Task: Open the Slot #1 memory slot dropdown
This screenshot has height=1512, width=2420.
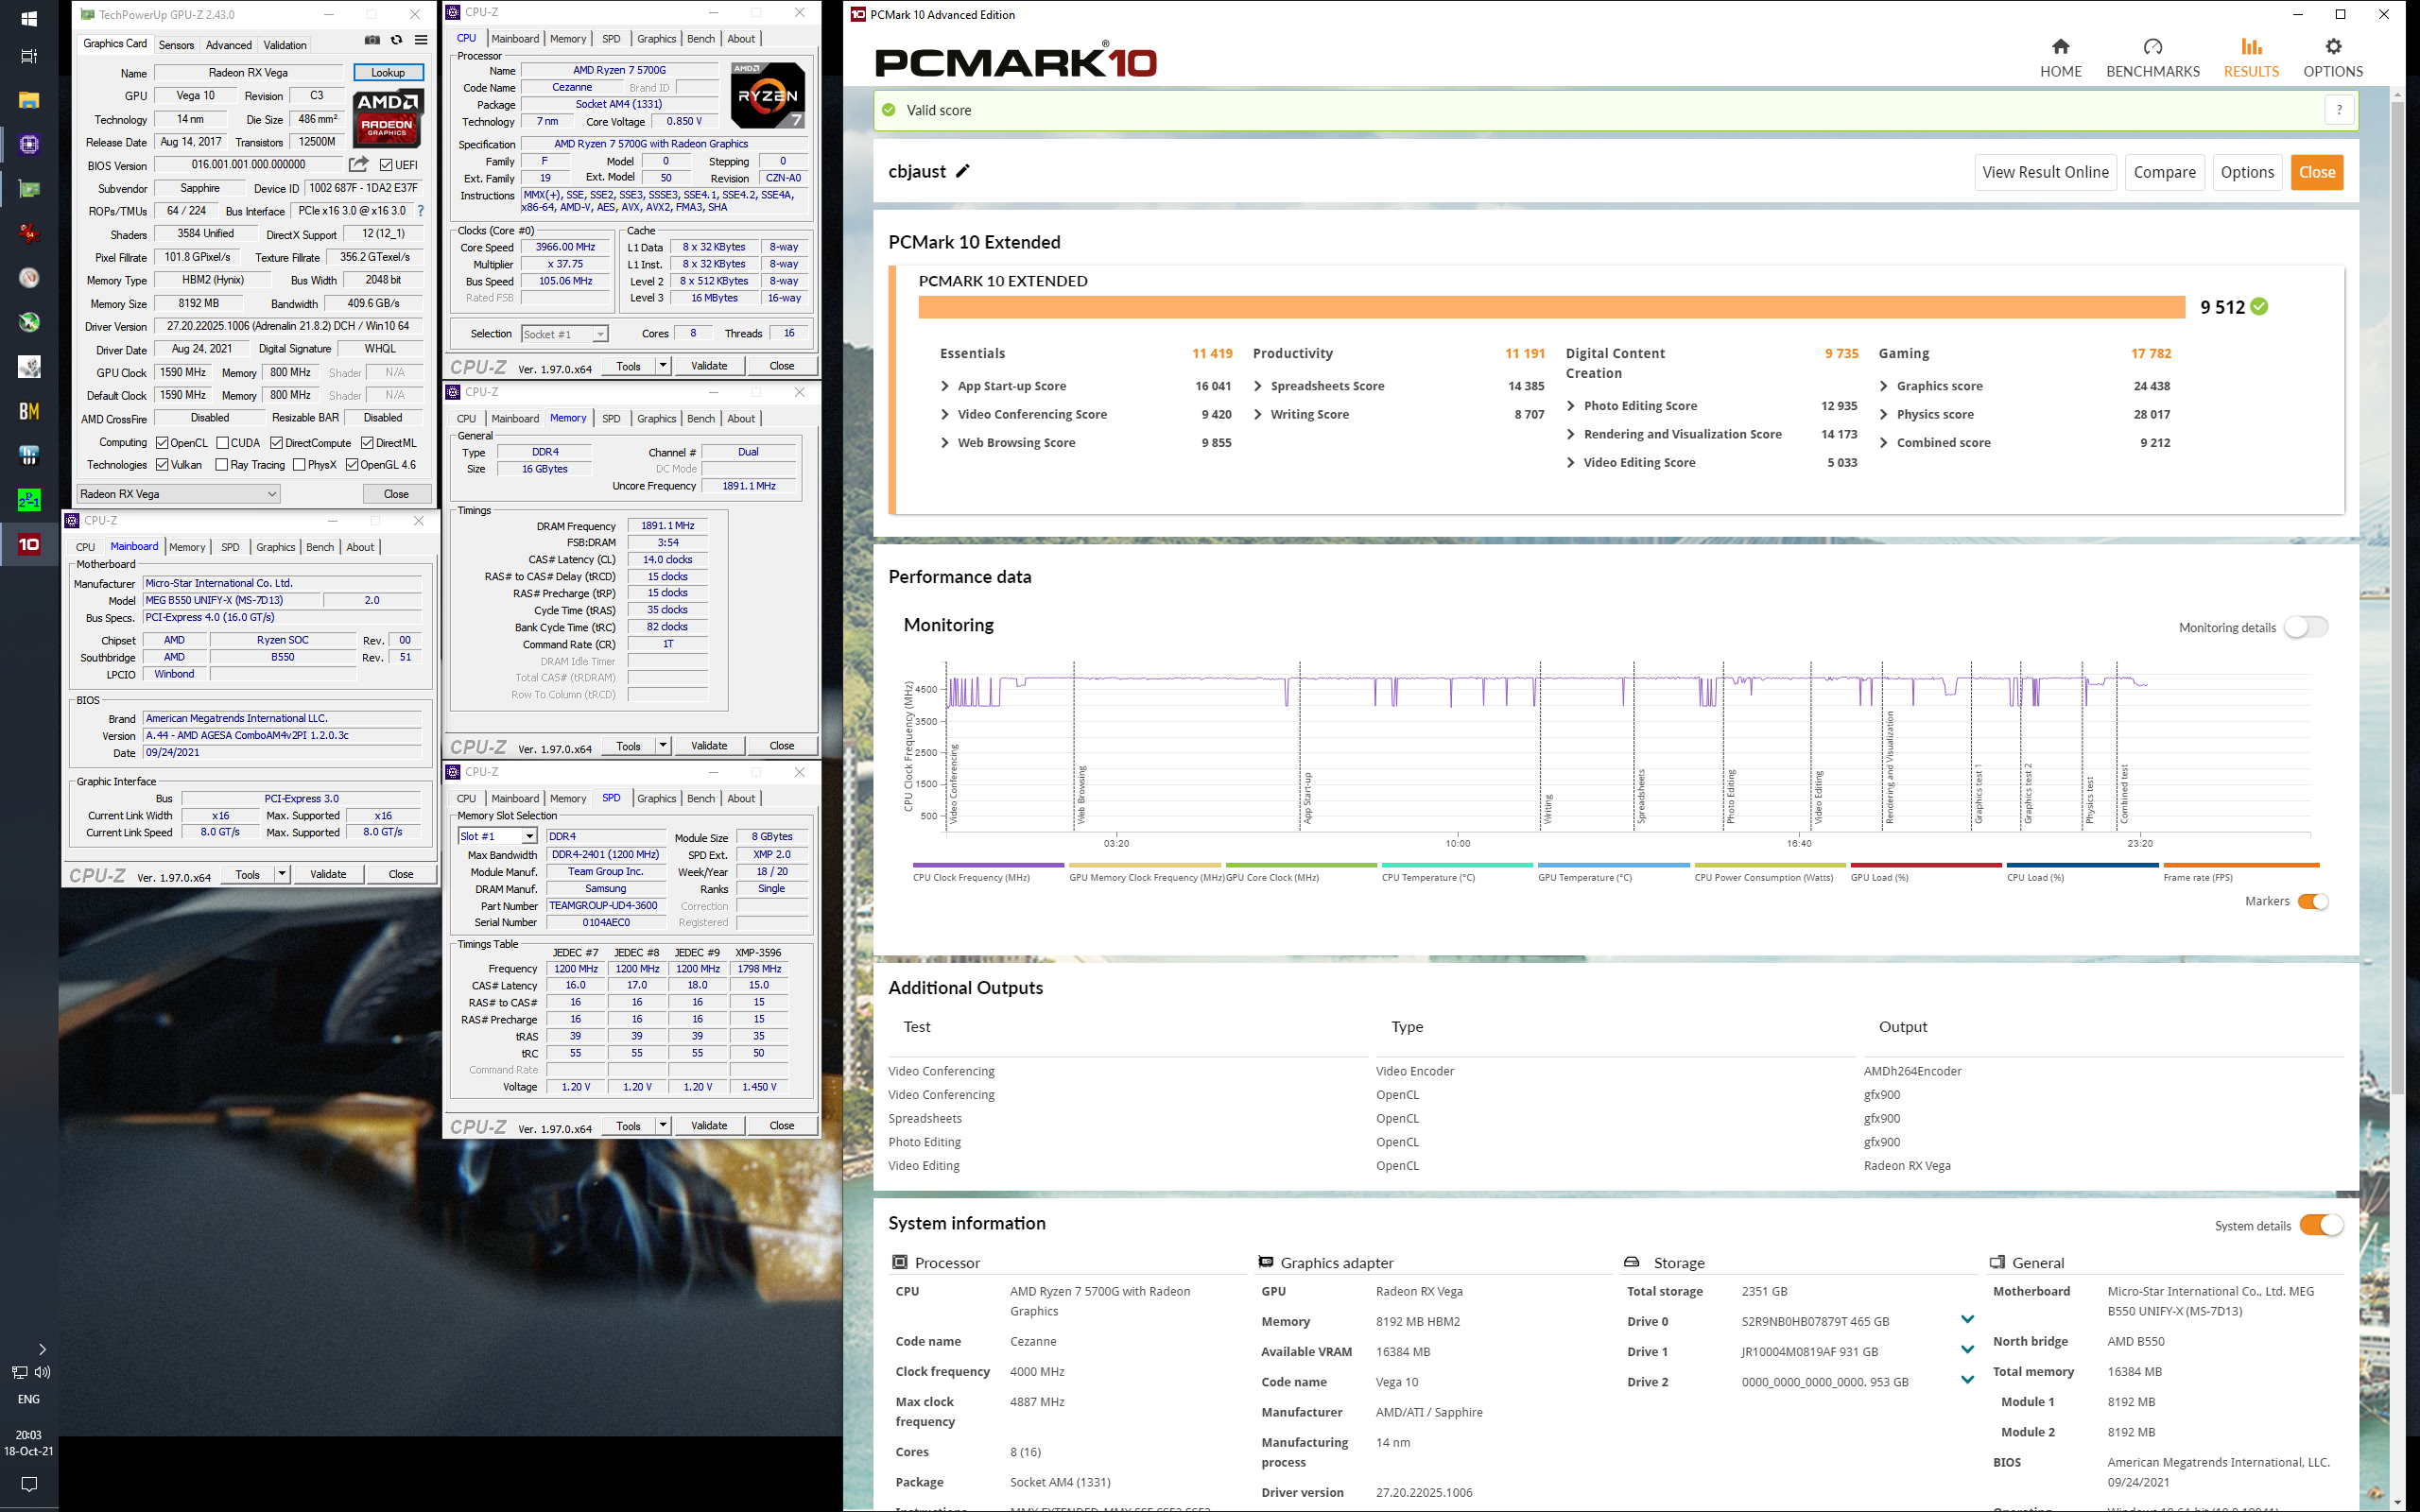Action: [x=498, y=836]
